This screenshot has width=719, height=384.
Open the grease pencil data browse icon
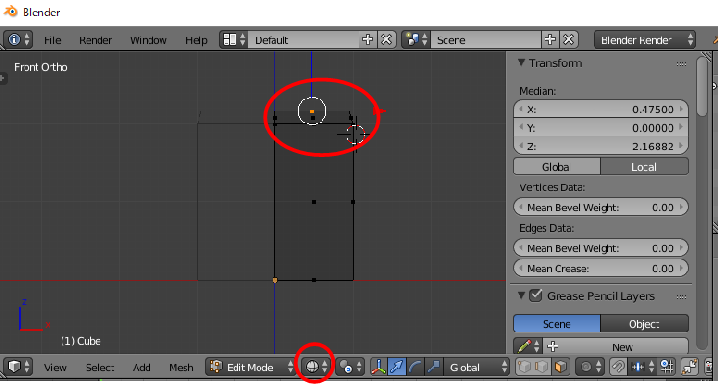click(x=528, y=346)
